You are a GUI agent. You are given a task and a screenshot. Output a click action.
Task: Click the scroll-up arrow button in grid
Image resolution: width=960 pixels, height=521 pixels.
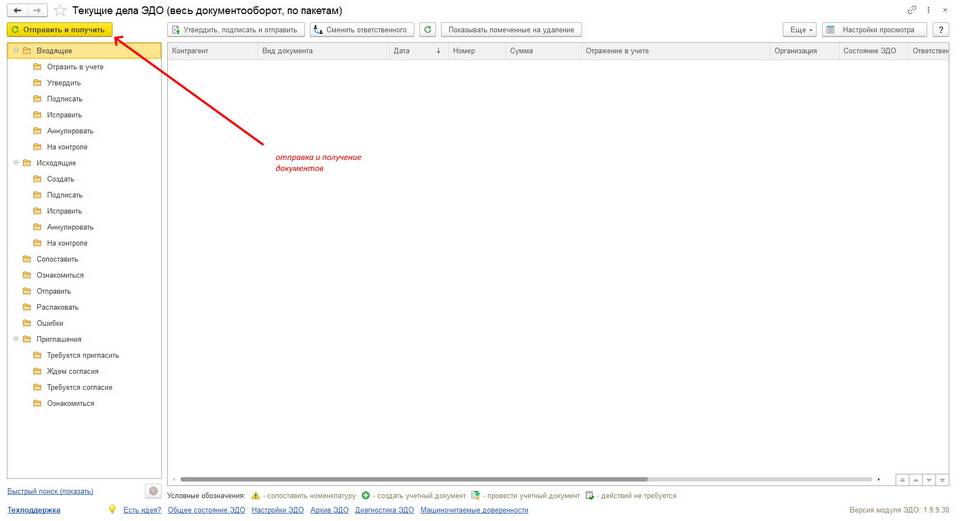click(915, 480)
